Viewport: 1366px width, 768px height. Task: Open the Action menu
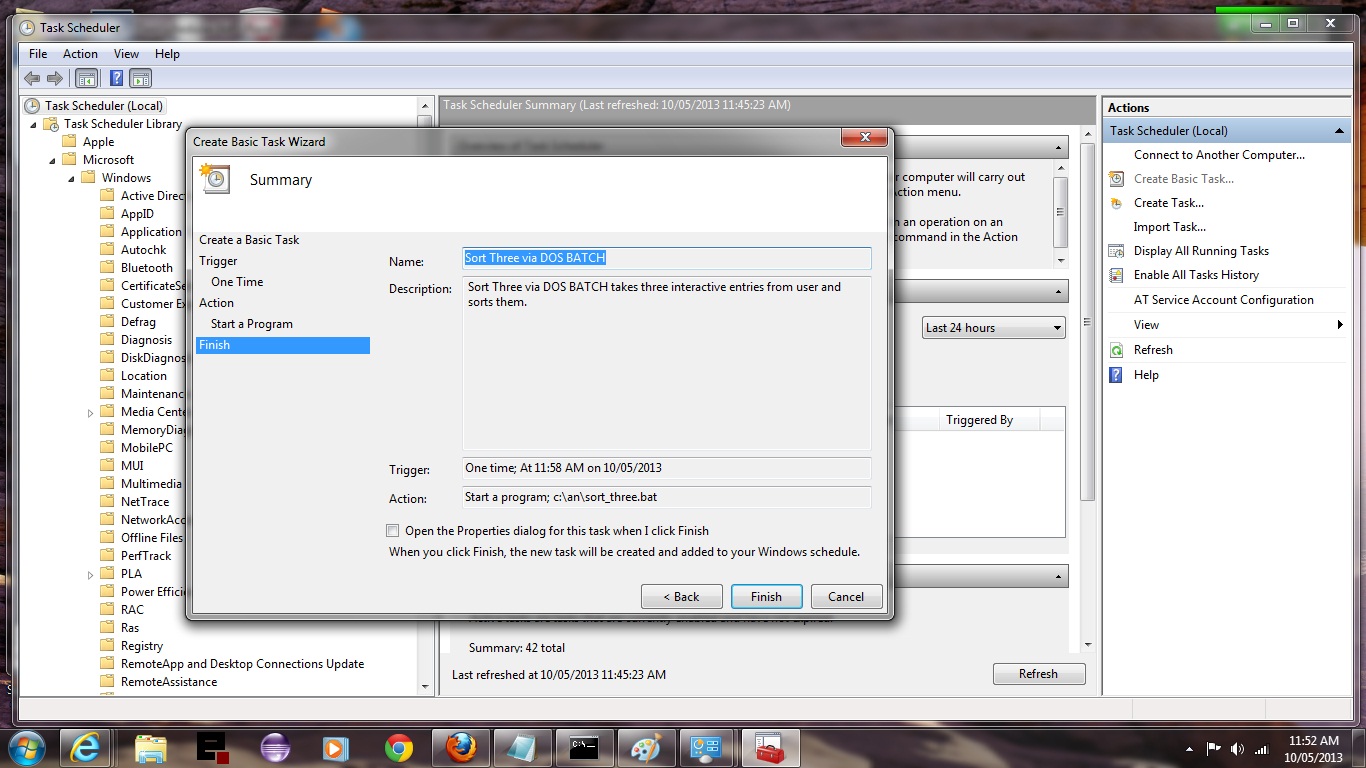[80, 54]
